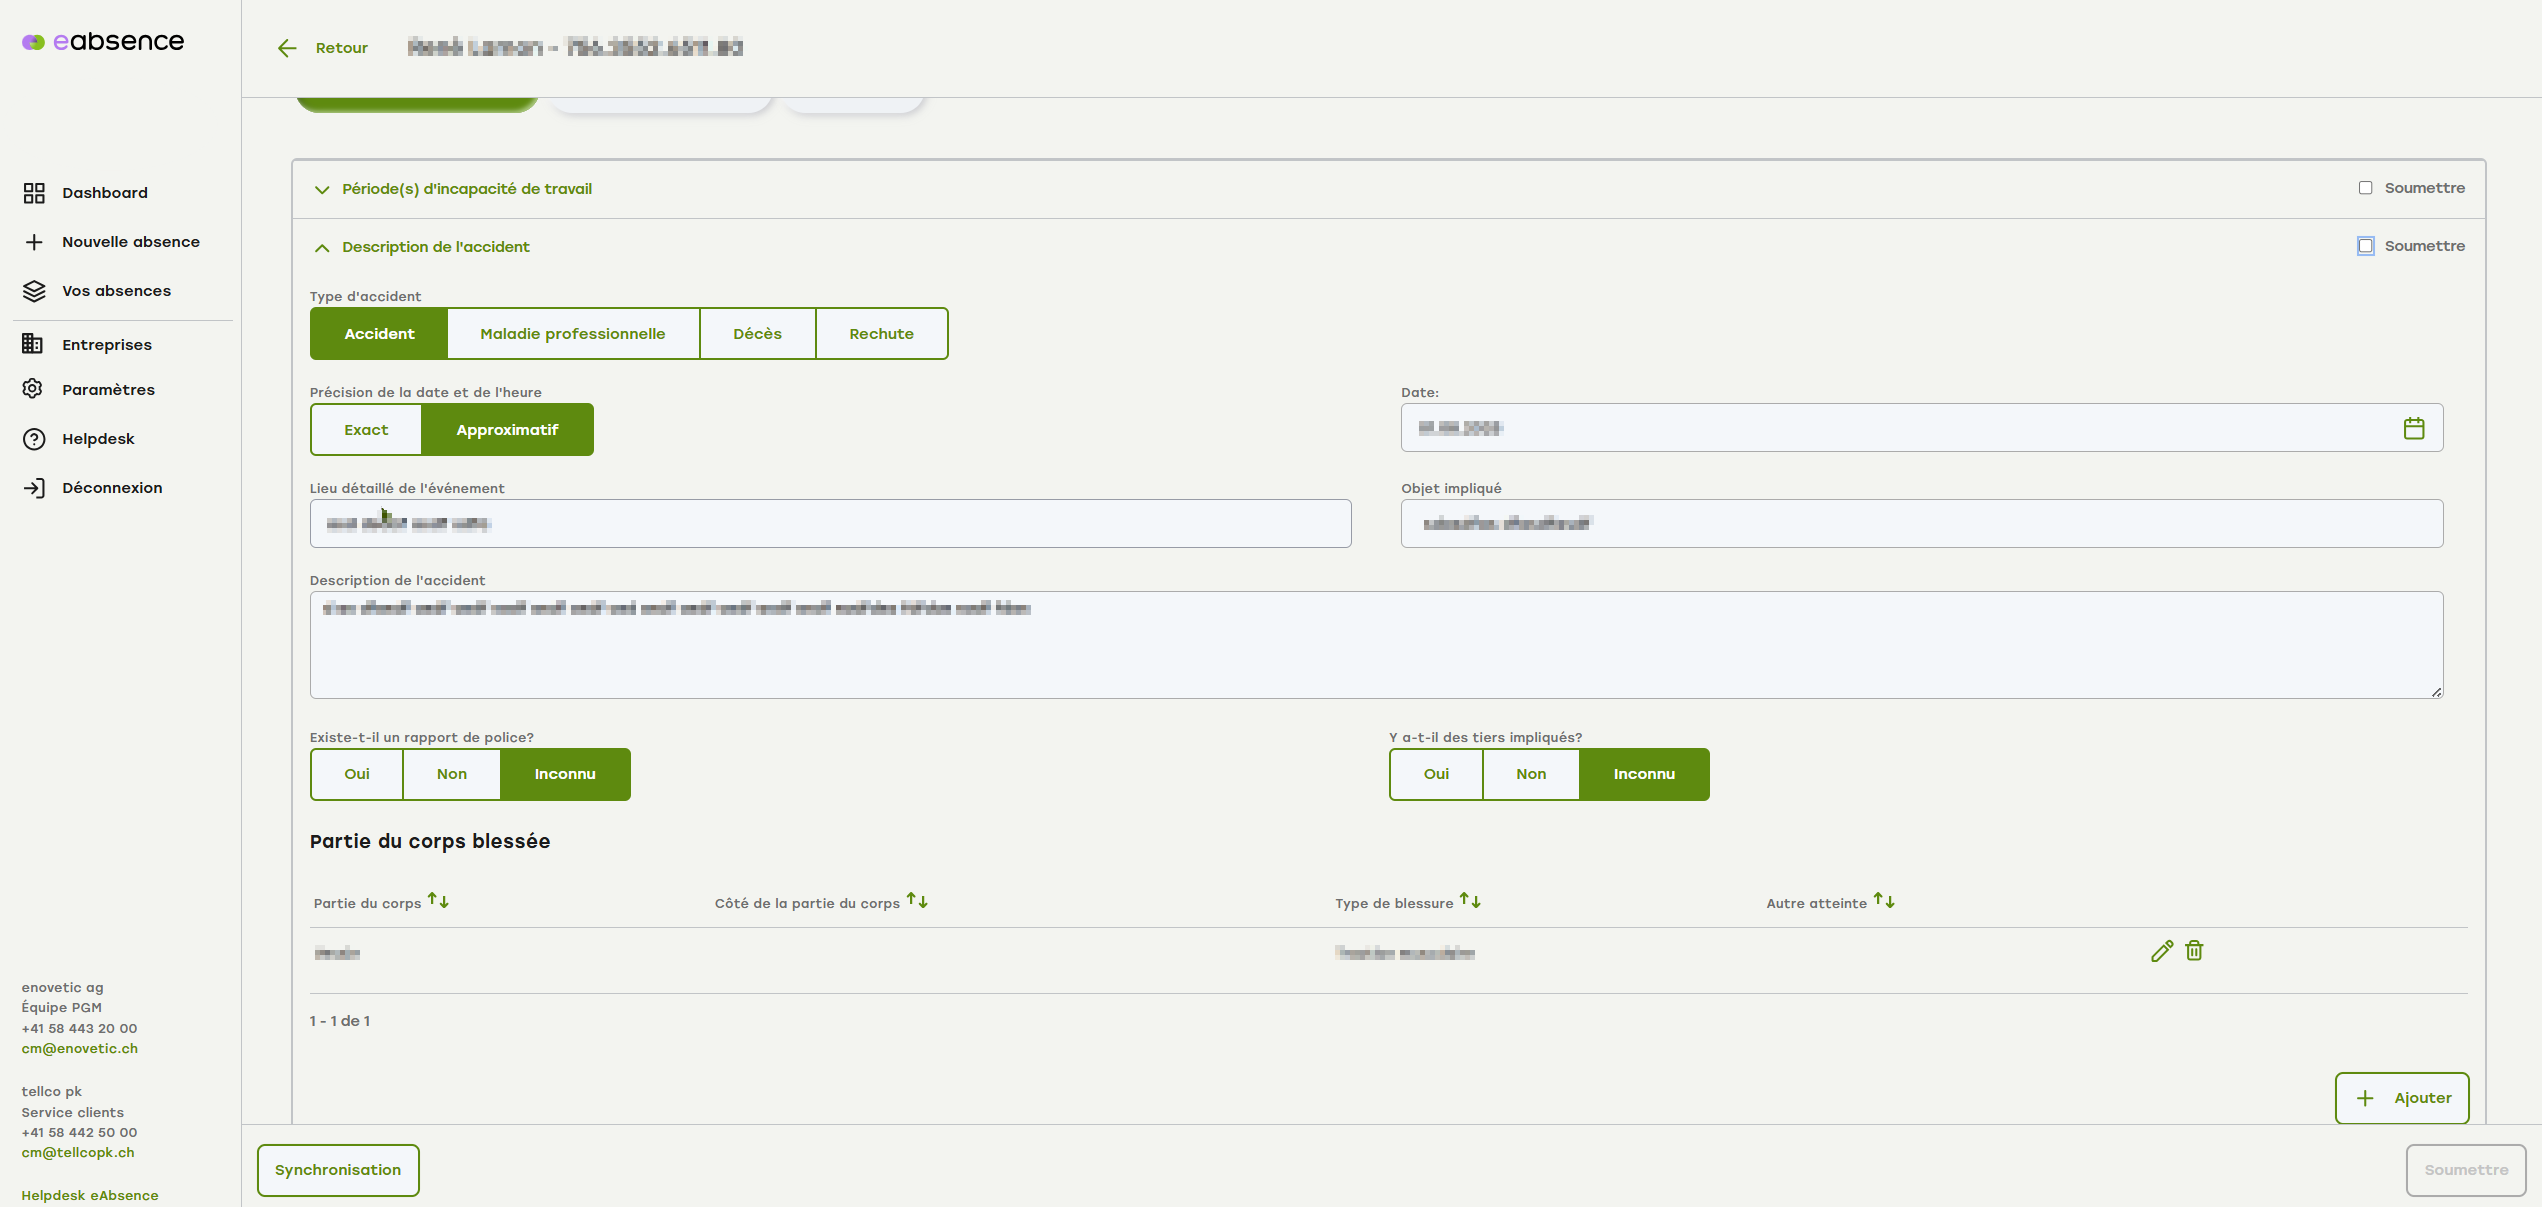Click the Ajouter button
Screen dimensions: 2542x1207
point(2401,1098)
